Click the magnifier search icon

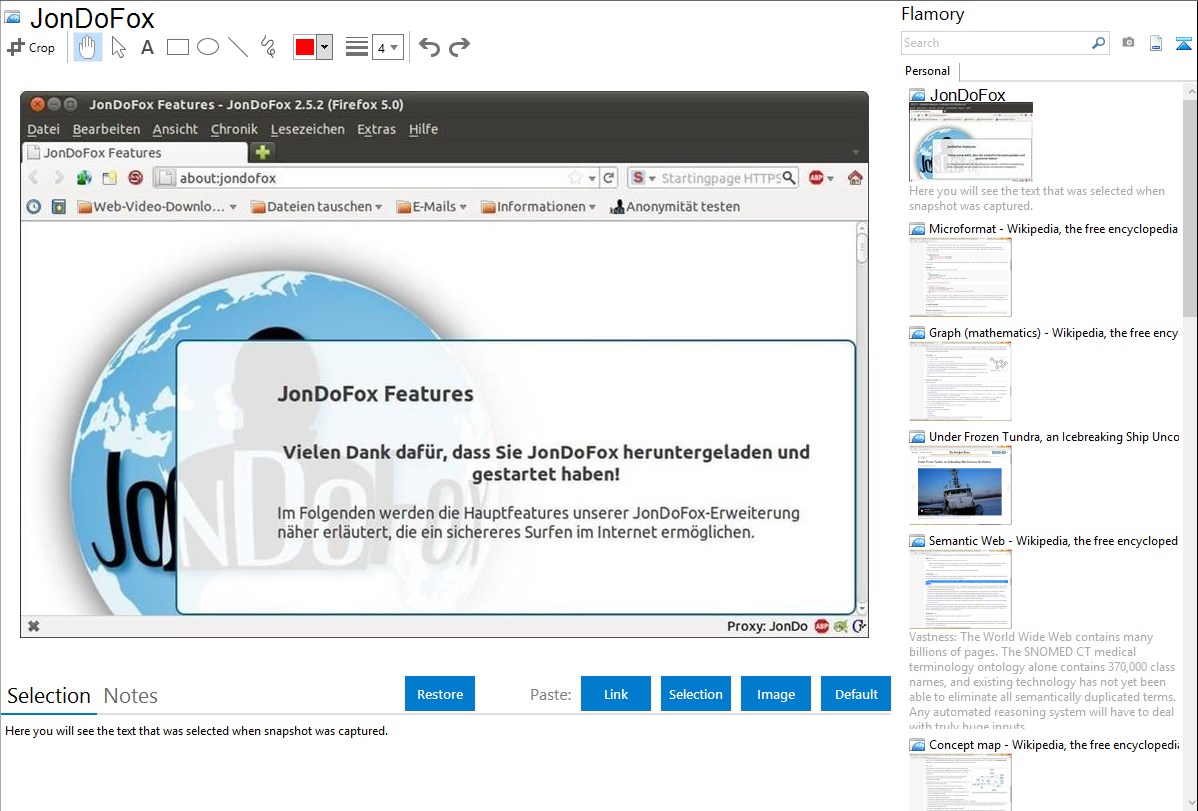(1099, 43)
